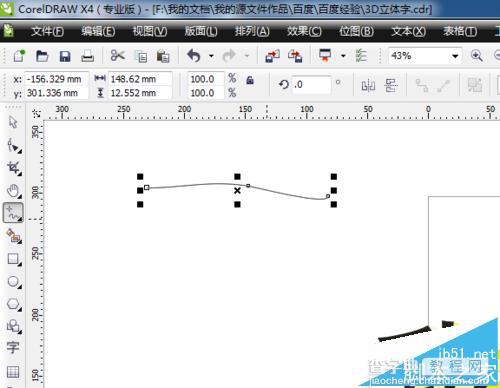The image size is (500, 388).
Task: Select the Ellipse tool
Action: [14, 282]
